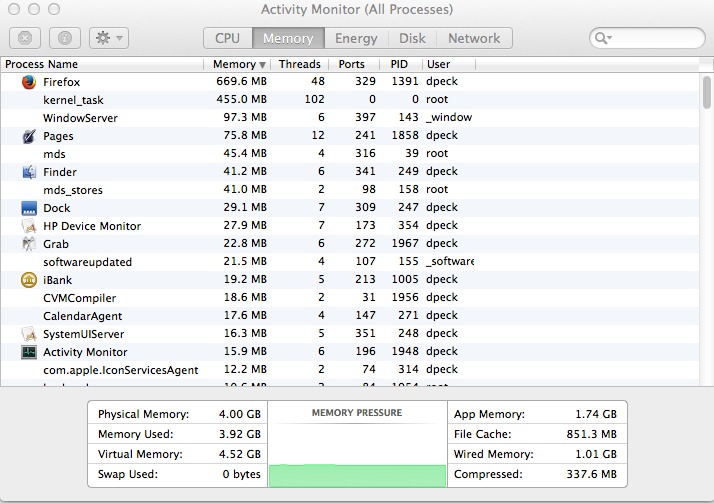Screen dimensions: 714x503
Task: Select the SystemUIServer icon
Action: (29, 334)
